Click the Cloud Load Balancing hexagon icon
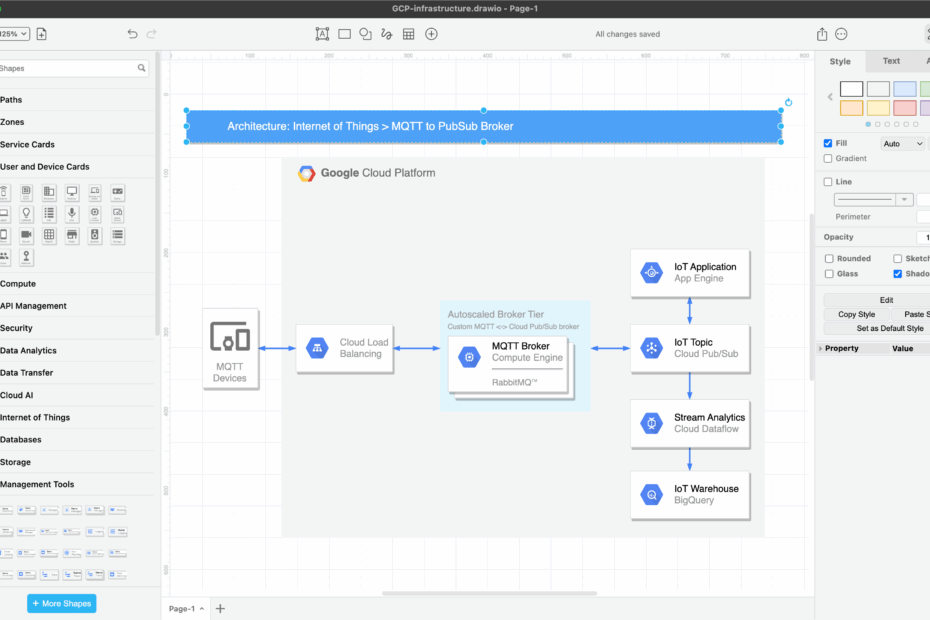The height and width of the screenshot is (620, 930). (317, 348)
